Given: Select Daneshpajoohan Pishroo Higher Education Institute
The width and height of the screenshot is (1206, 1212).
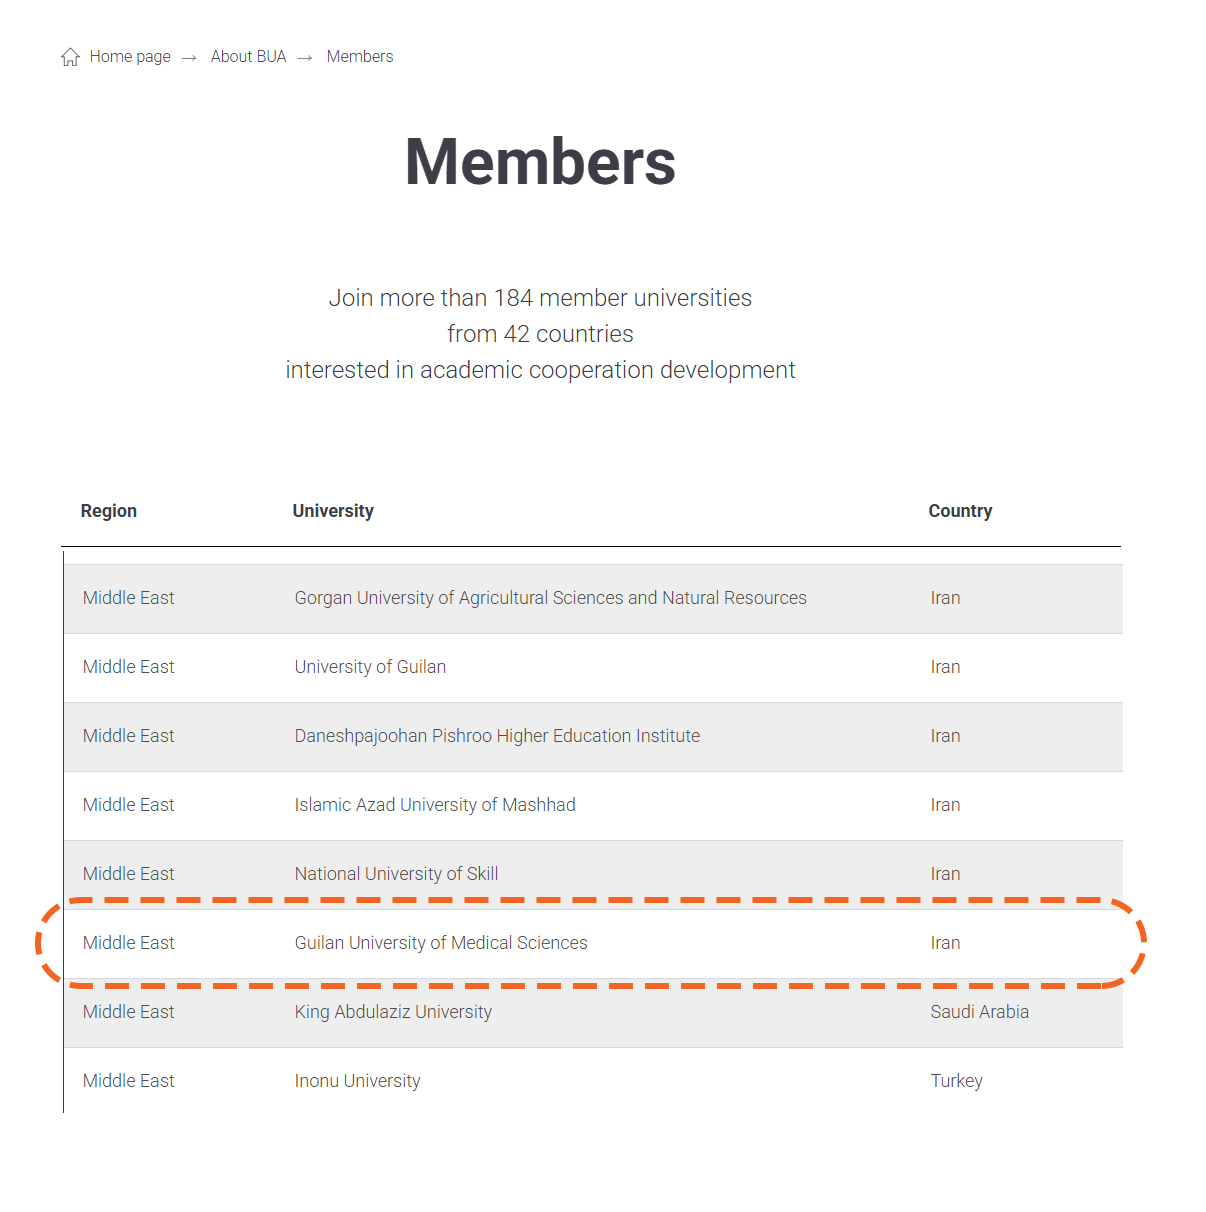Looking at the screenshot, I should 497,736.
